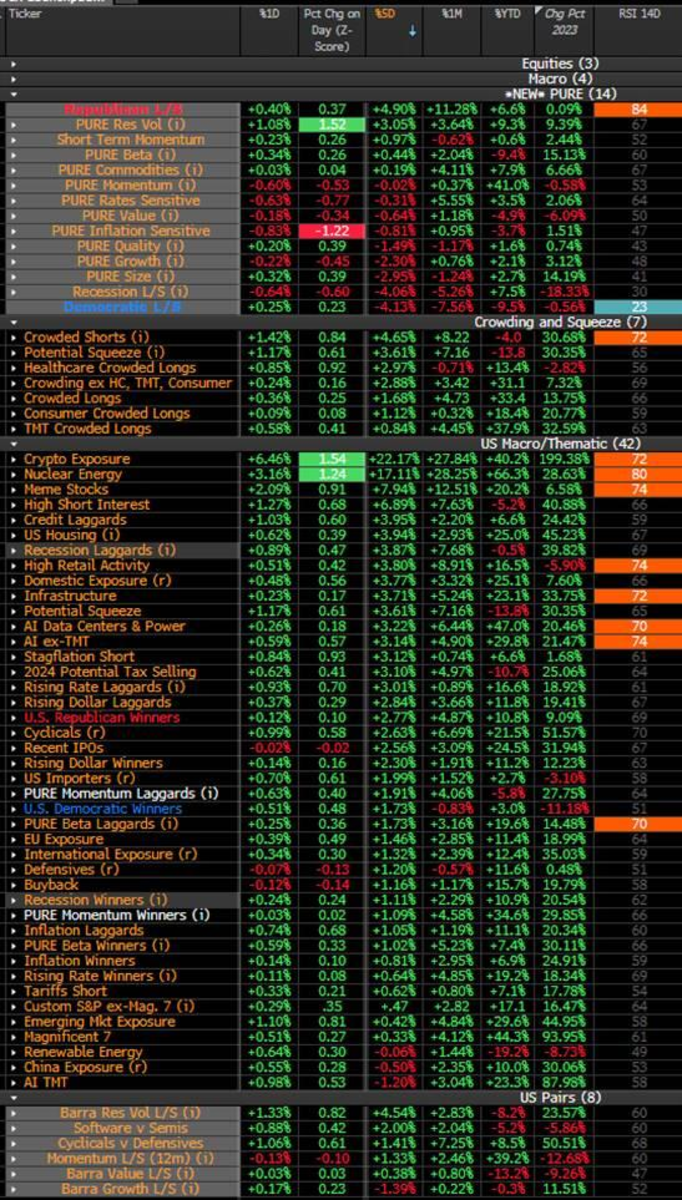The image size is (682, 1200).
Task: Expand the Equities (3) group
Action: coord(13,63)
